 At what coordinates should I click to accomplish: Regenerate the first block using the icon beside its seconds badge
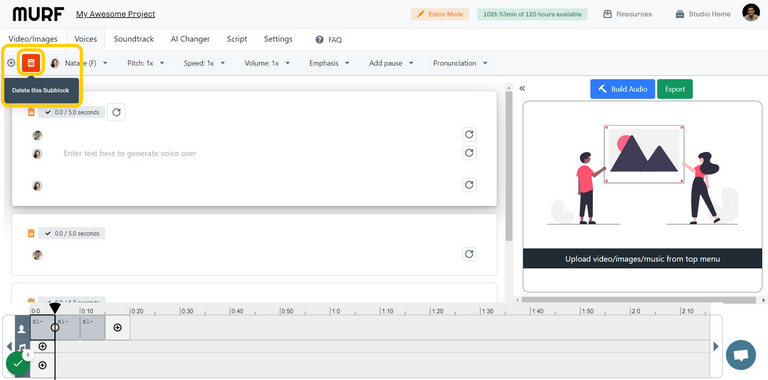[116, 112]
